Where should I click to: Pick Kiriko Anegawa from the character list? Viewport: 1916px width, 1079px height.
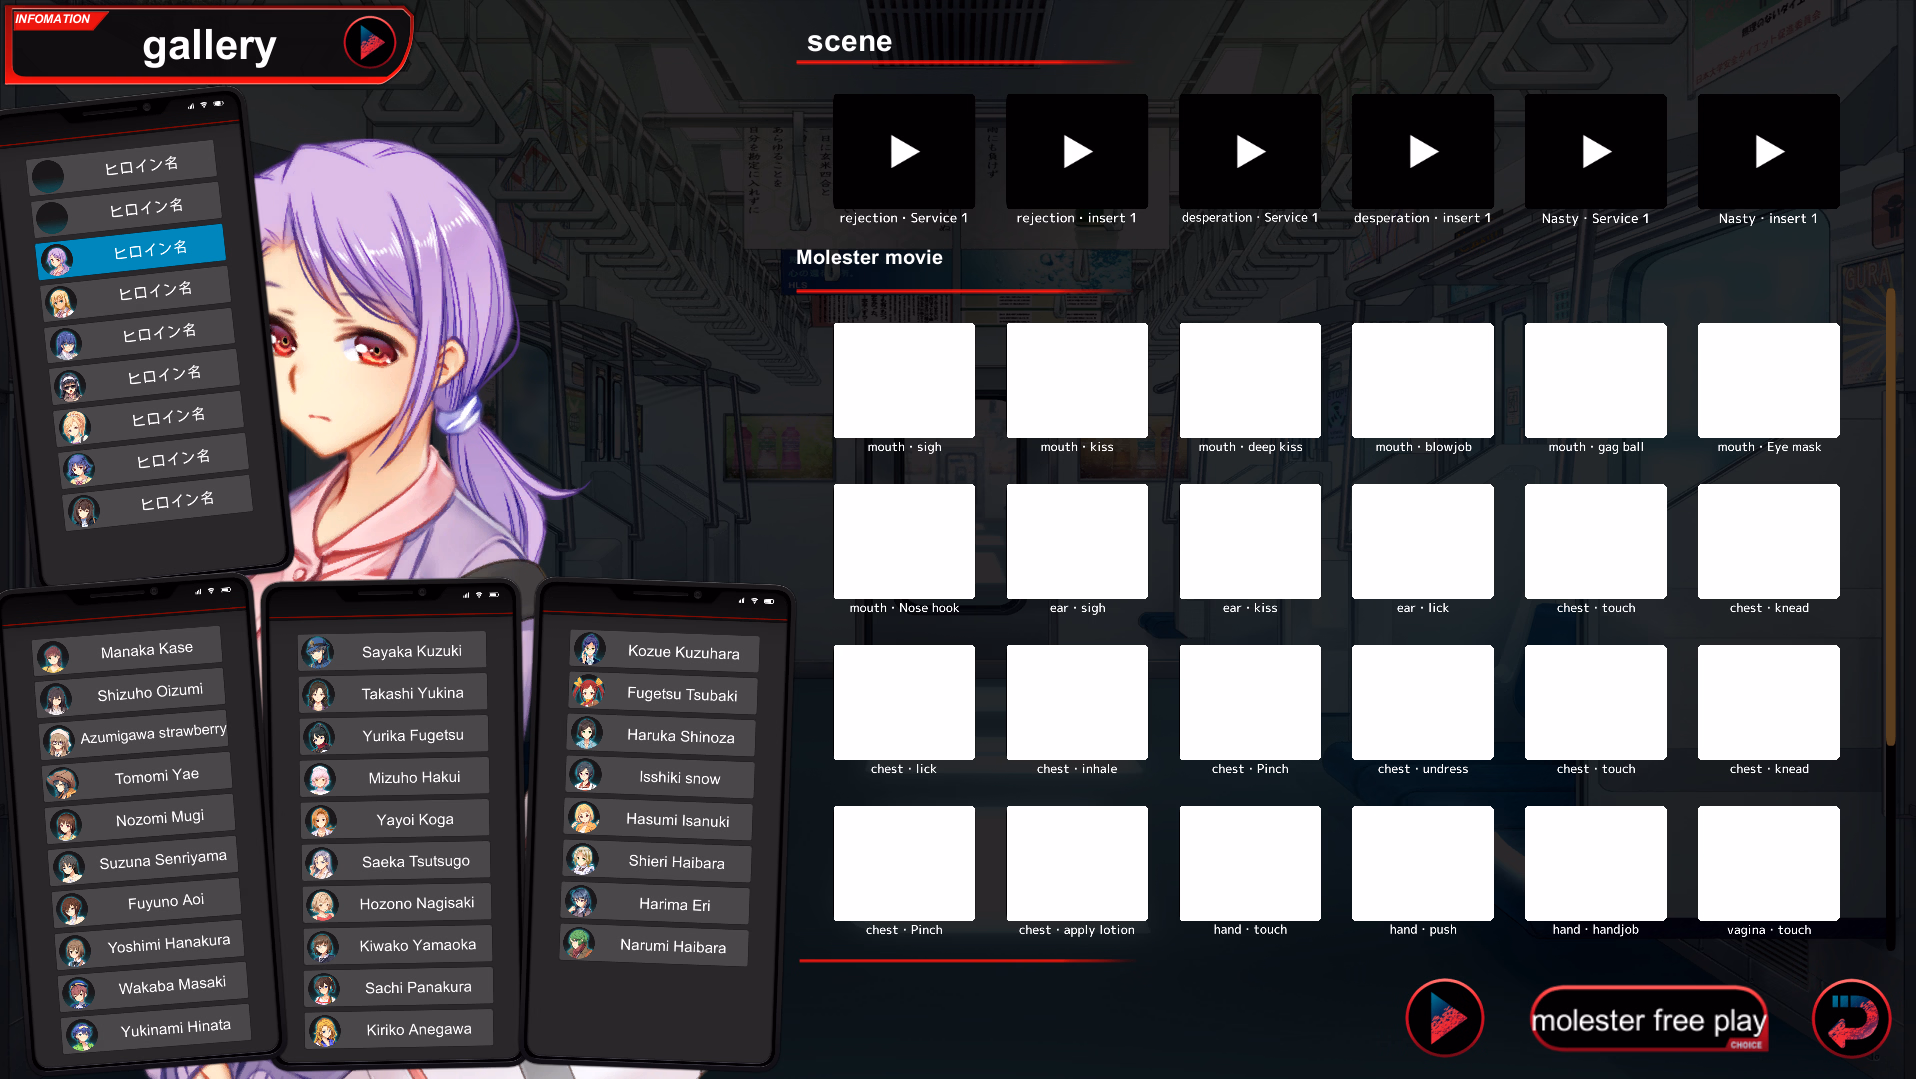click(417, 1029)
